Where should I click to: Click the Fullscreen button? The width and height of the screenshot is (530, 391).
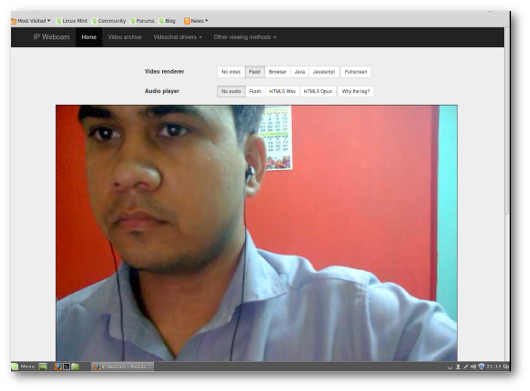356,72
